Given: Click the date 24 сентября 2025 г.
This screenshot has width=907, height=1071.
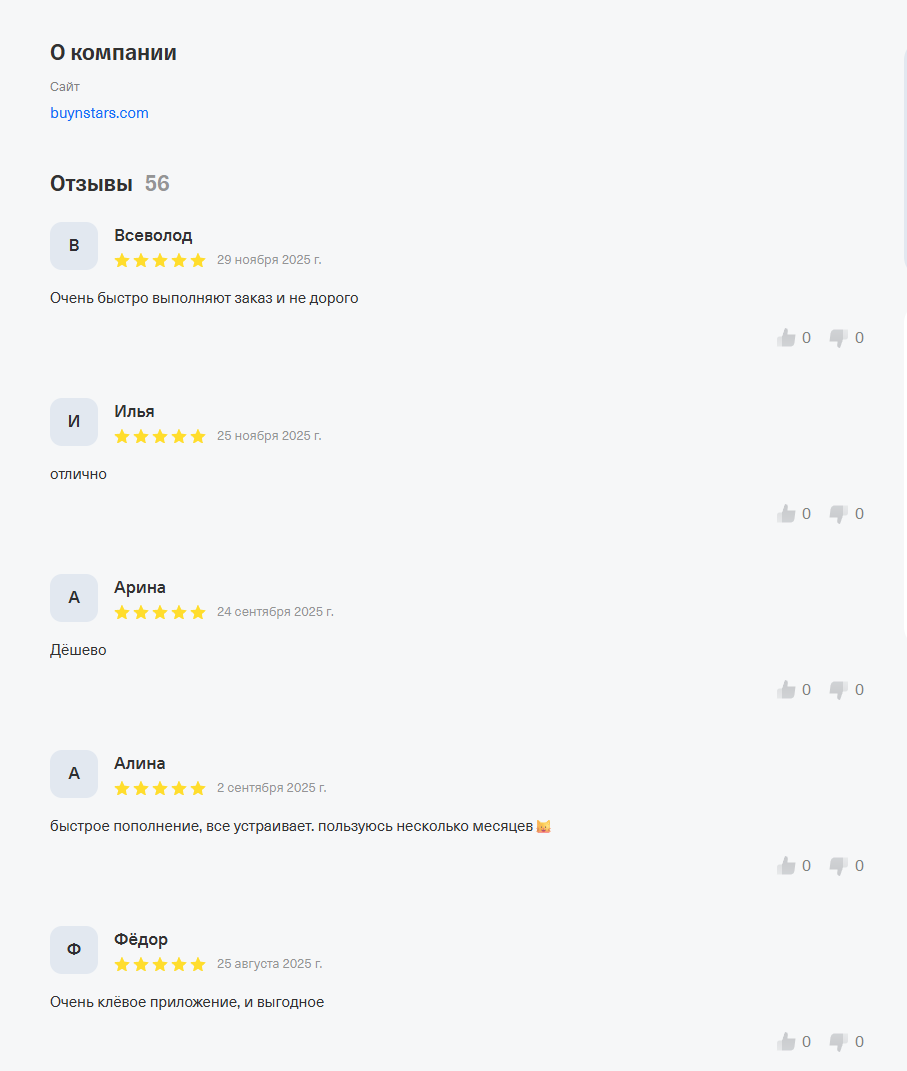Looking at the screenshot, I should pyautogui.click(x=275, y=612).
